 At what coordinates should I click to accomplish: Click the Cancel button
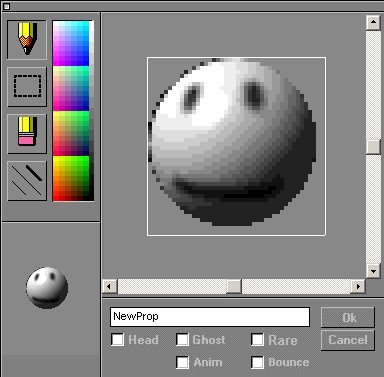pos(348,340)
